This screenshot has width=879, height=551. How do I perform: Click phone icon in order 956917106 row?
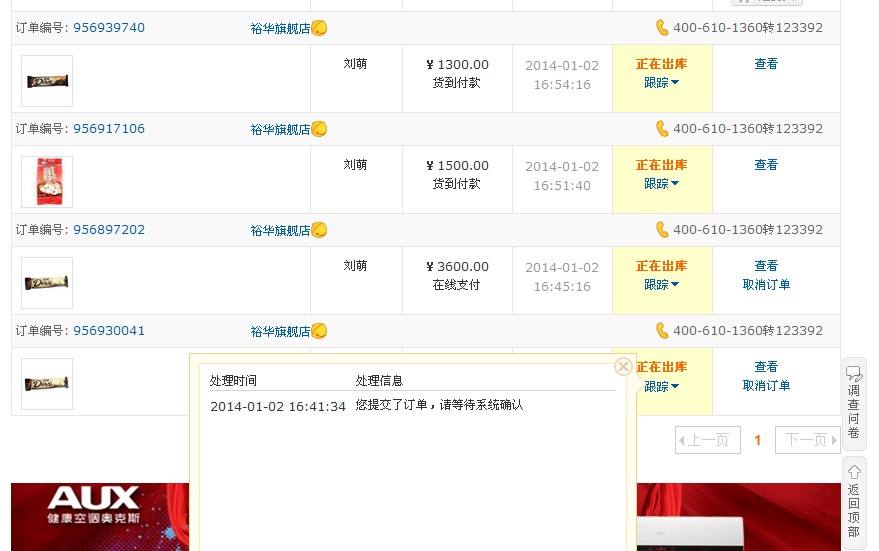coord(662,128)
